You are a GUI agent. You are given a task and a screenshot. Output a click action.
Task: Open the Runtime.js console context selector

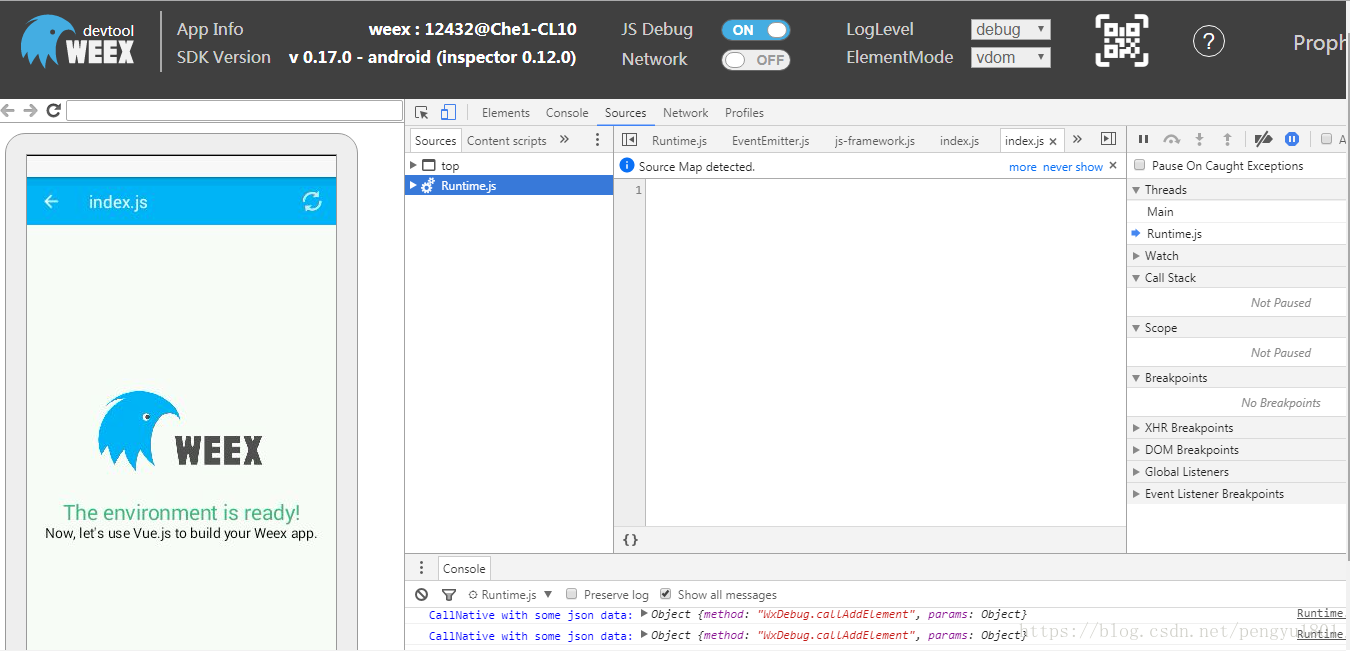click(510, 594)
